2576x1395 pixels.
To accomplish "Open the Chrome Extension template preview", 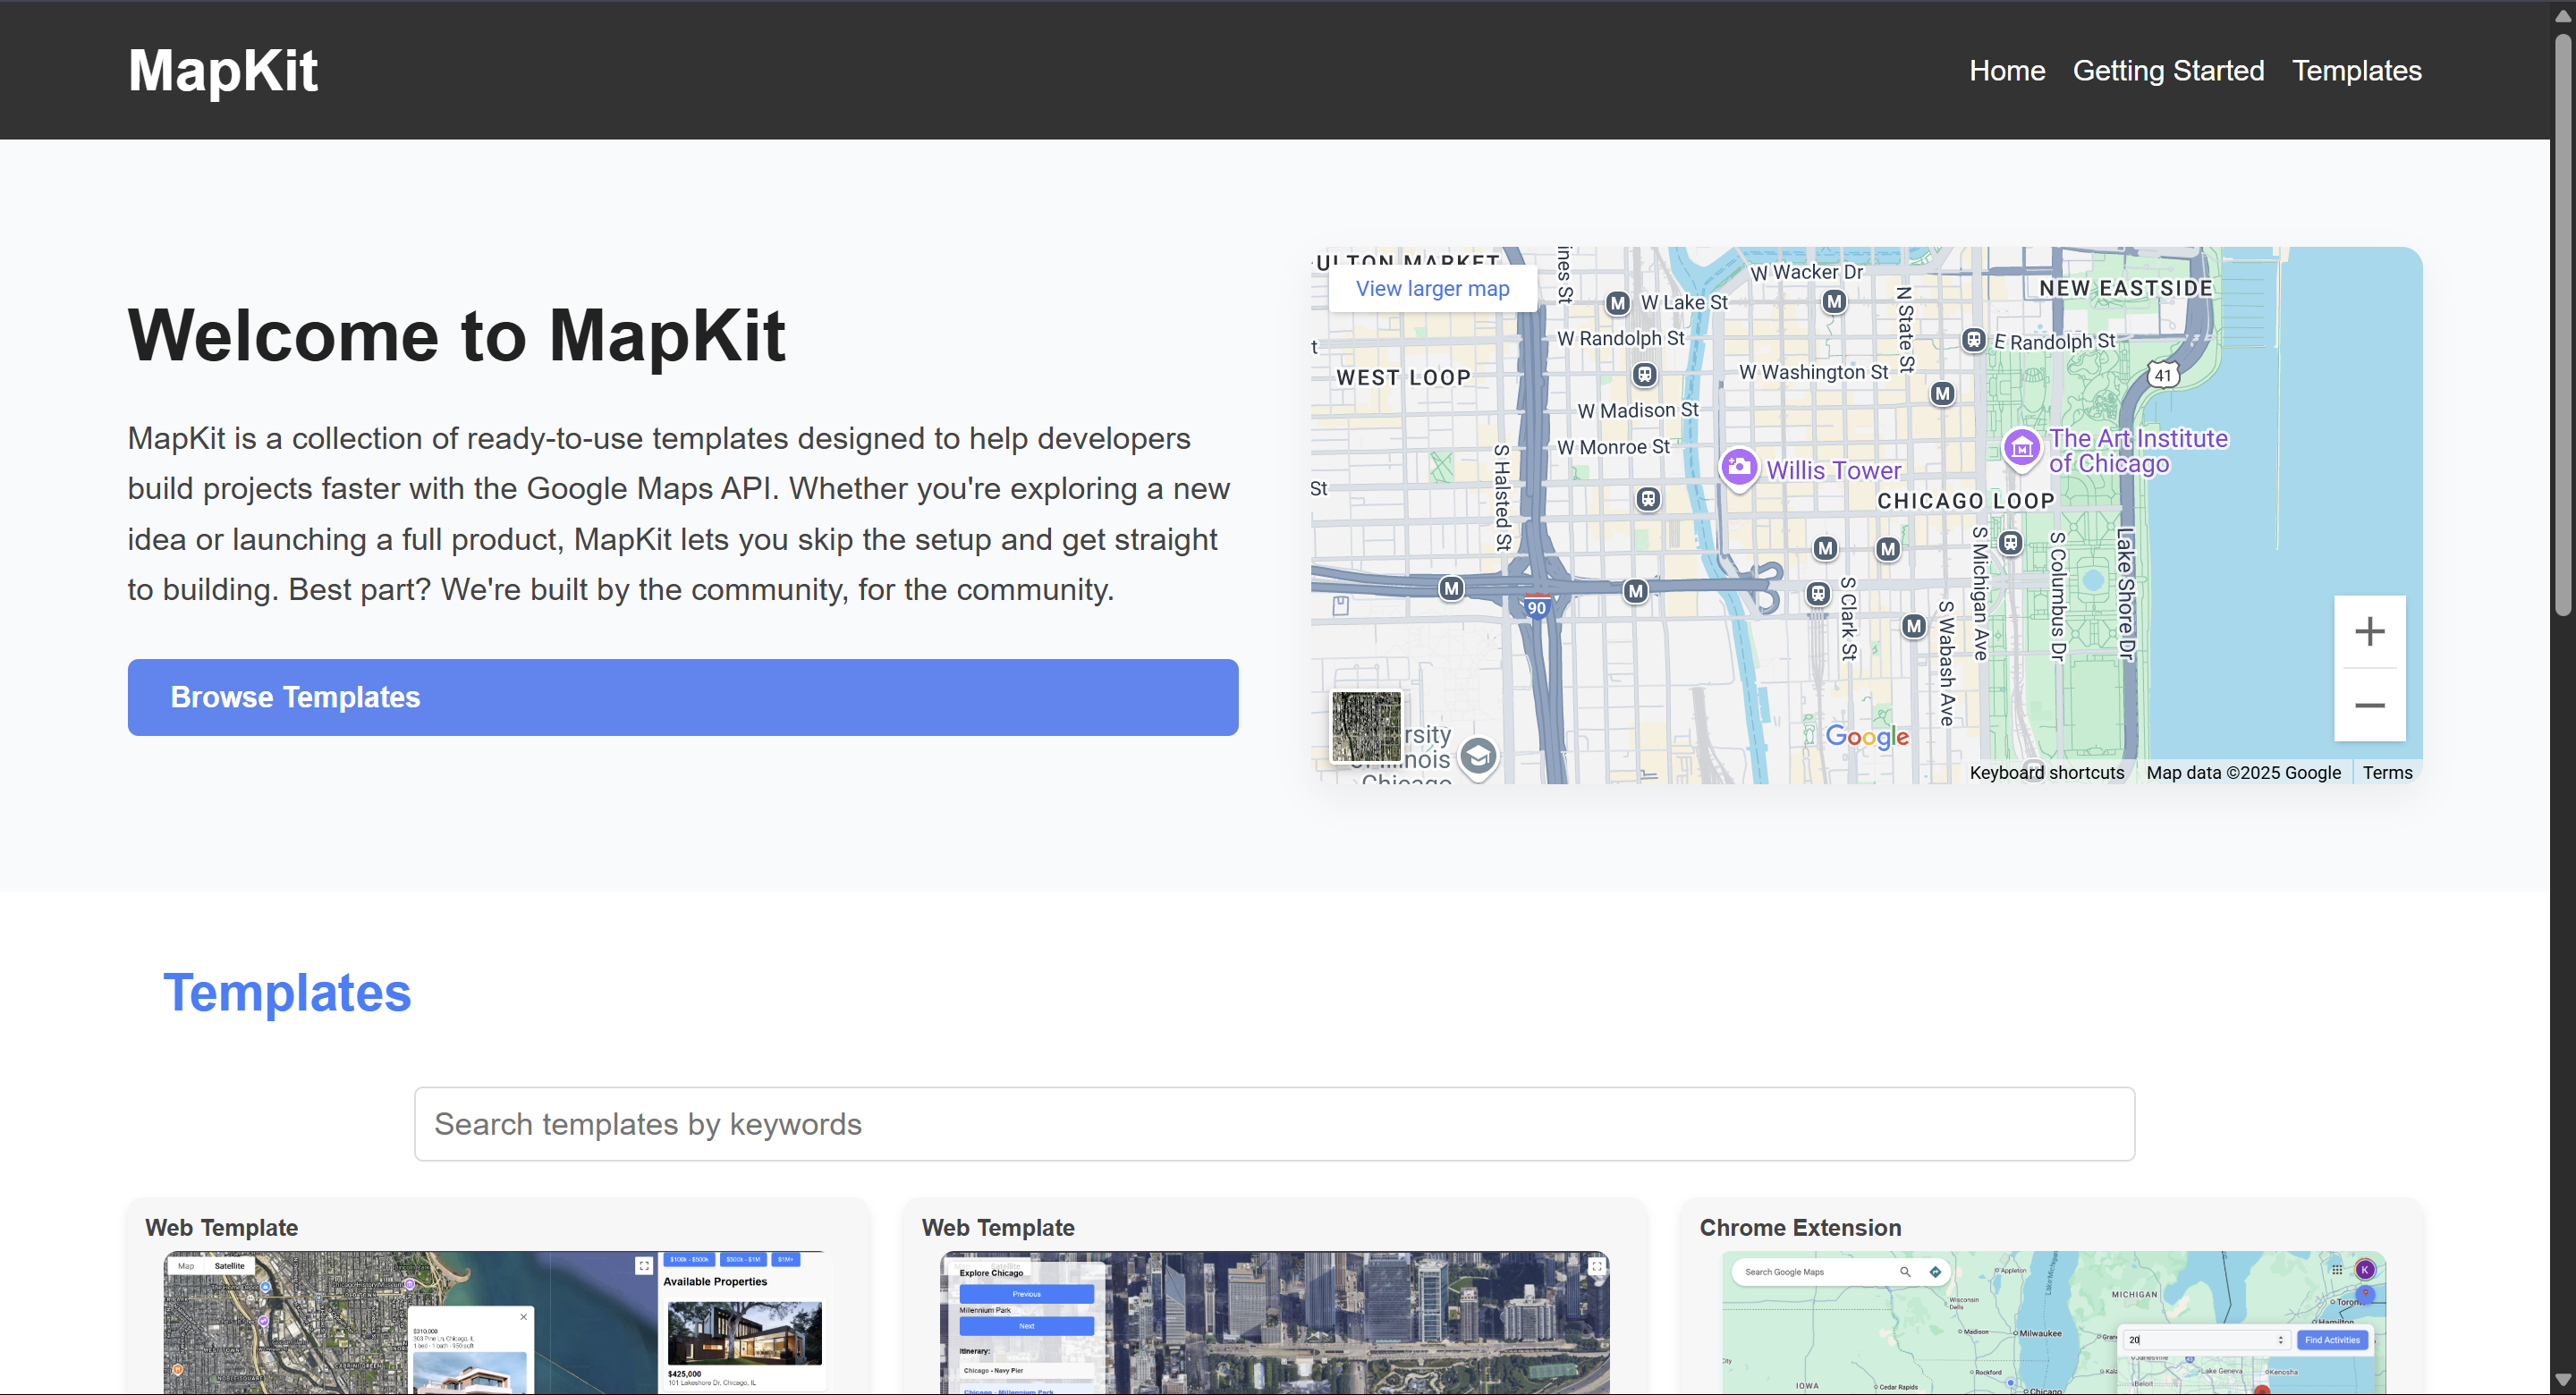I will point(2053,1322).
